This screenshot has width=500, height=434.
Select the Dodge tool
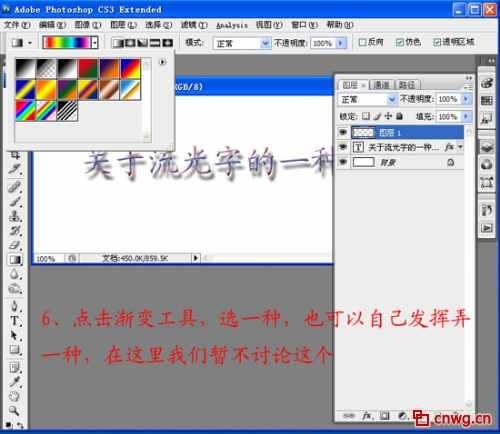coord(15,288)
